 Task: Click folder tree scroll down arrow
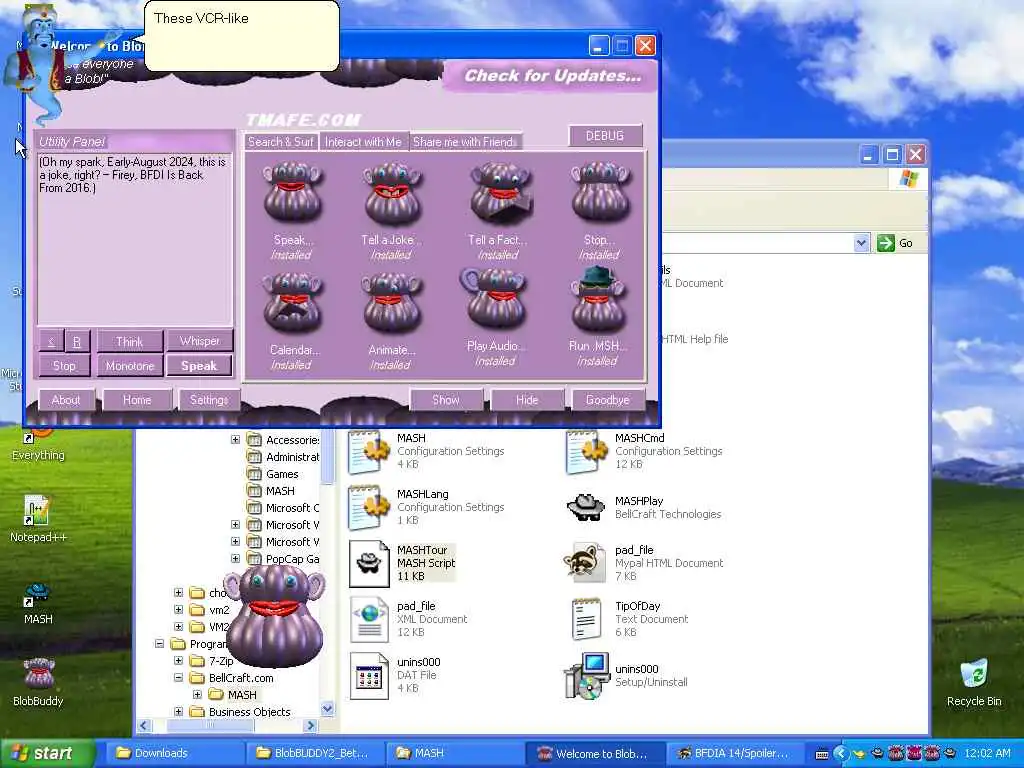328,709
